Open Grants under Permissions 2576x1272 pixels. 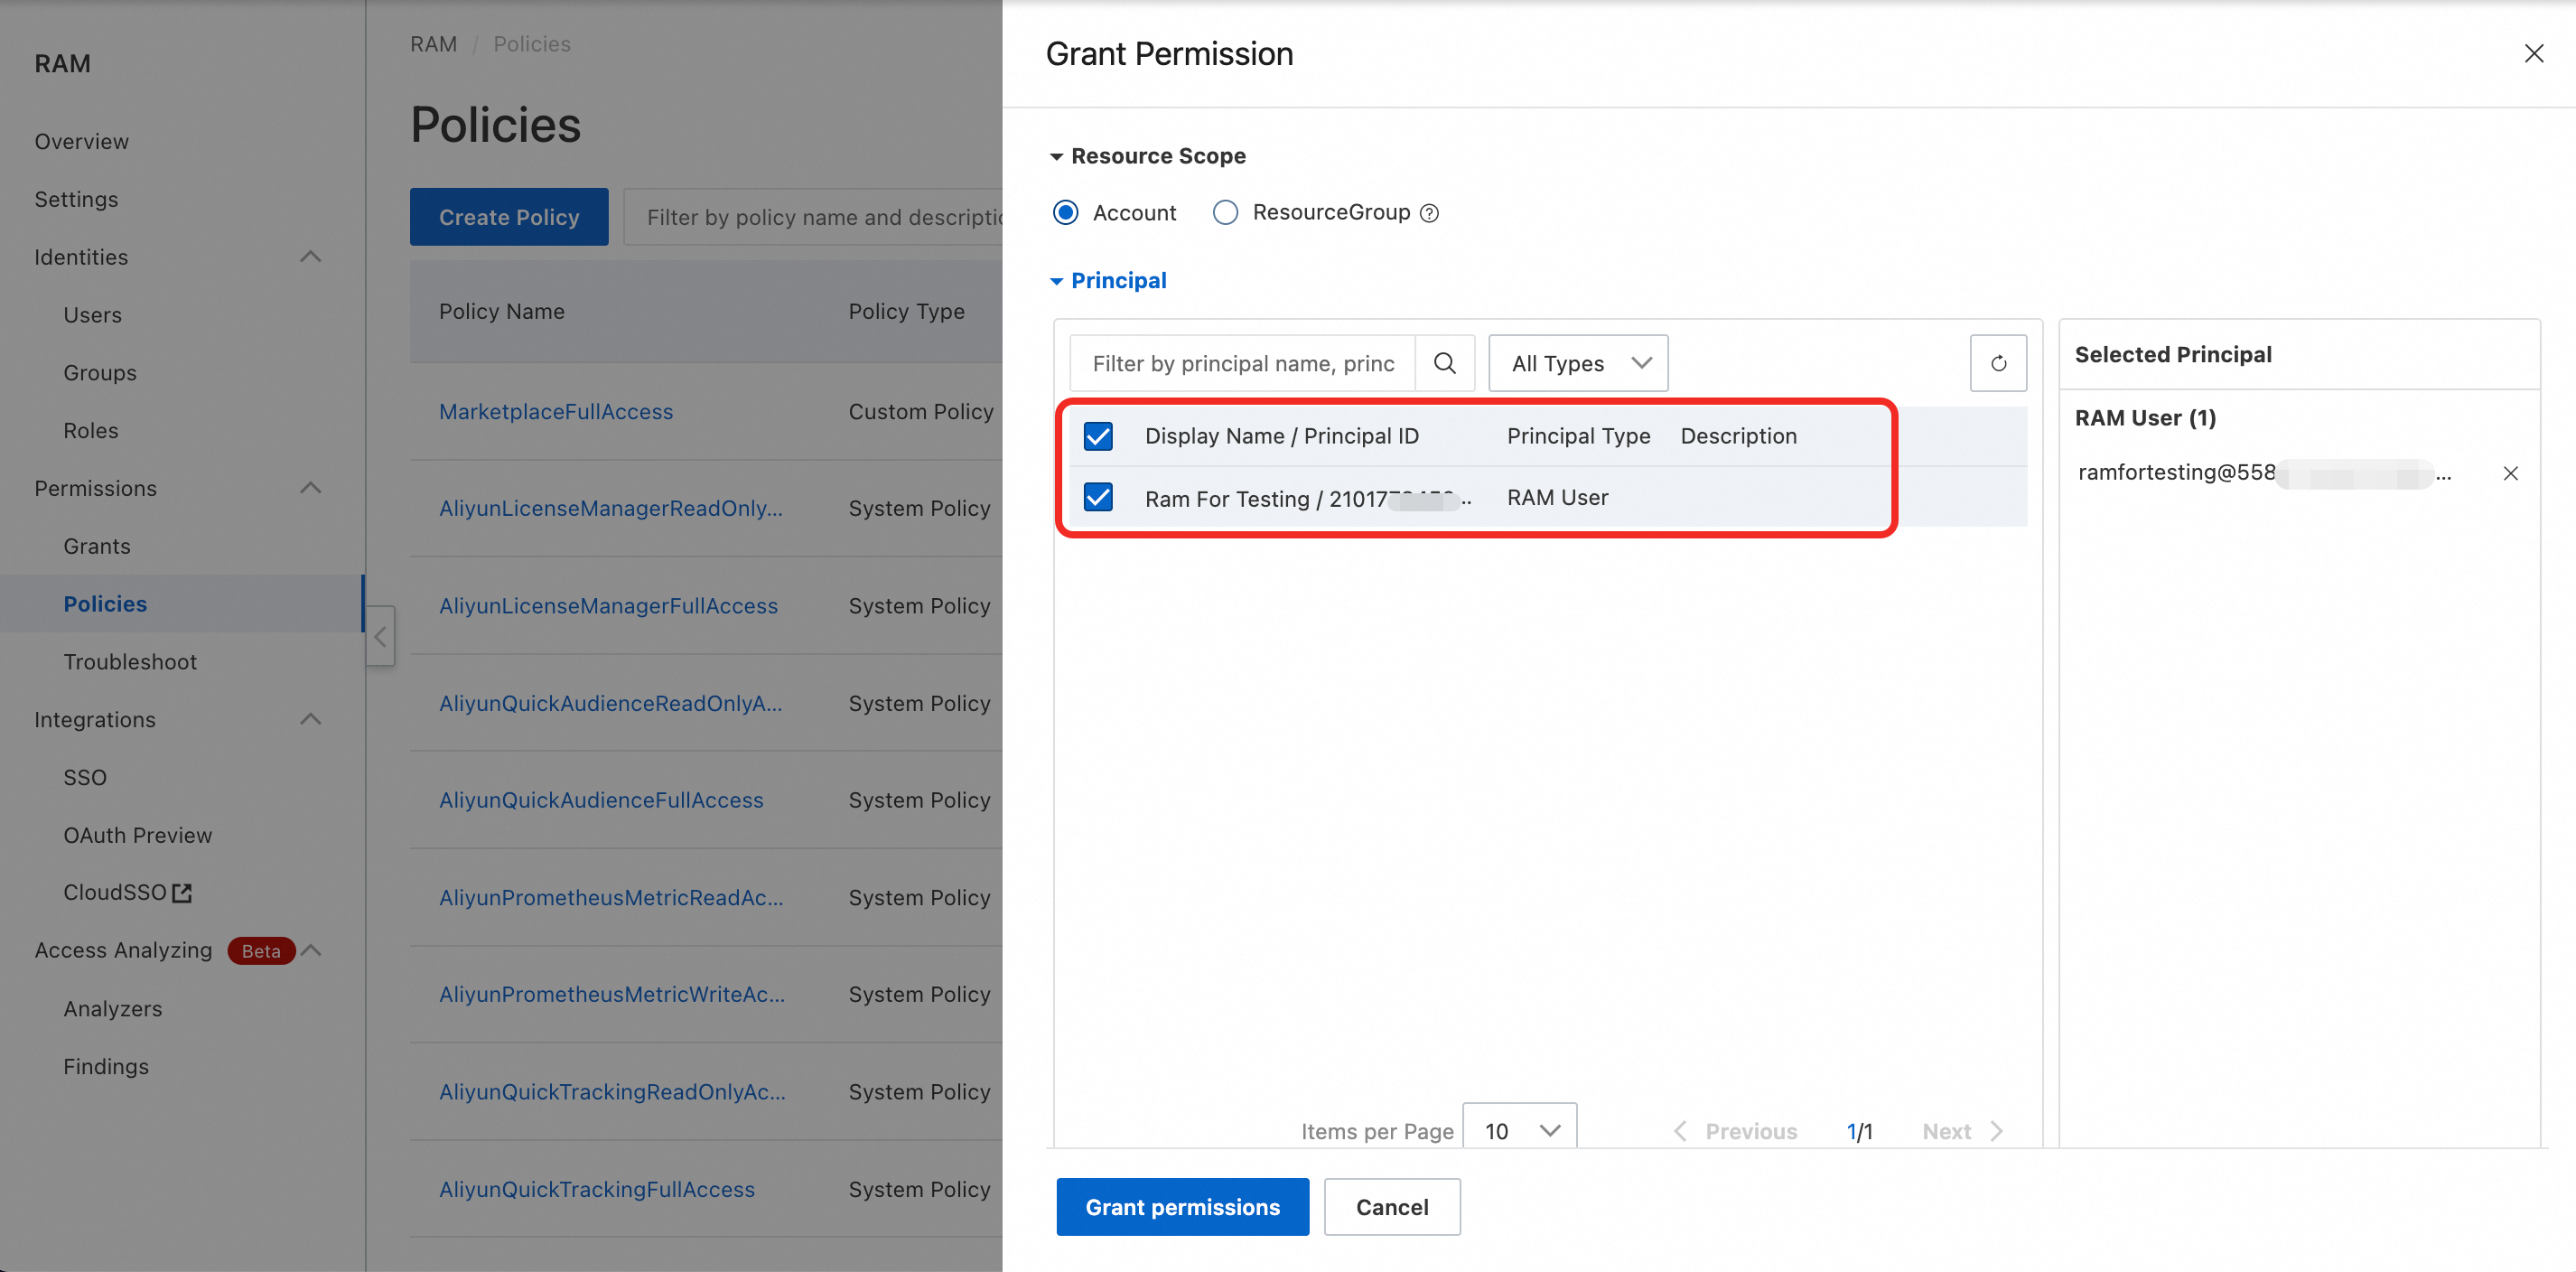(97, 546)
